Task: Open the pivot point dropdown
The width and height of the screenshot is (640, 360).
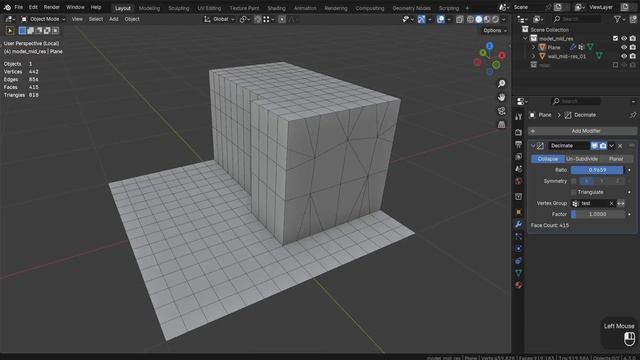Action: tap(245, 19)
